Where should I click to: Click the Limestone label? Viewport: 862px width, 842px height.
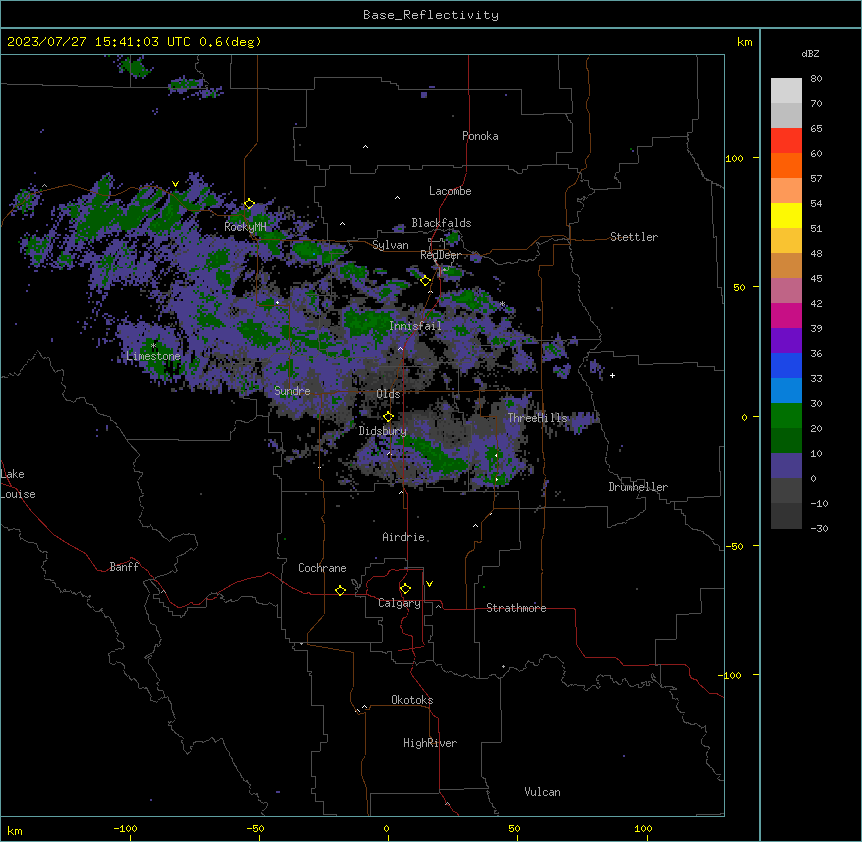[153, 356]
